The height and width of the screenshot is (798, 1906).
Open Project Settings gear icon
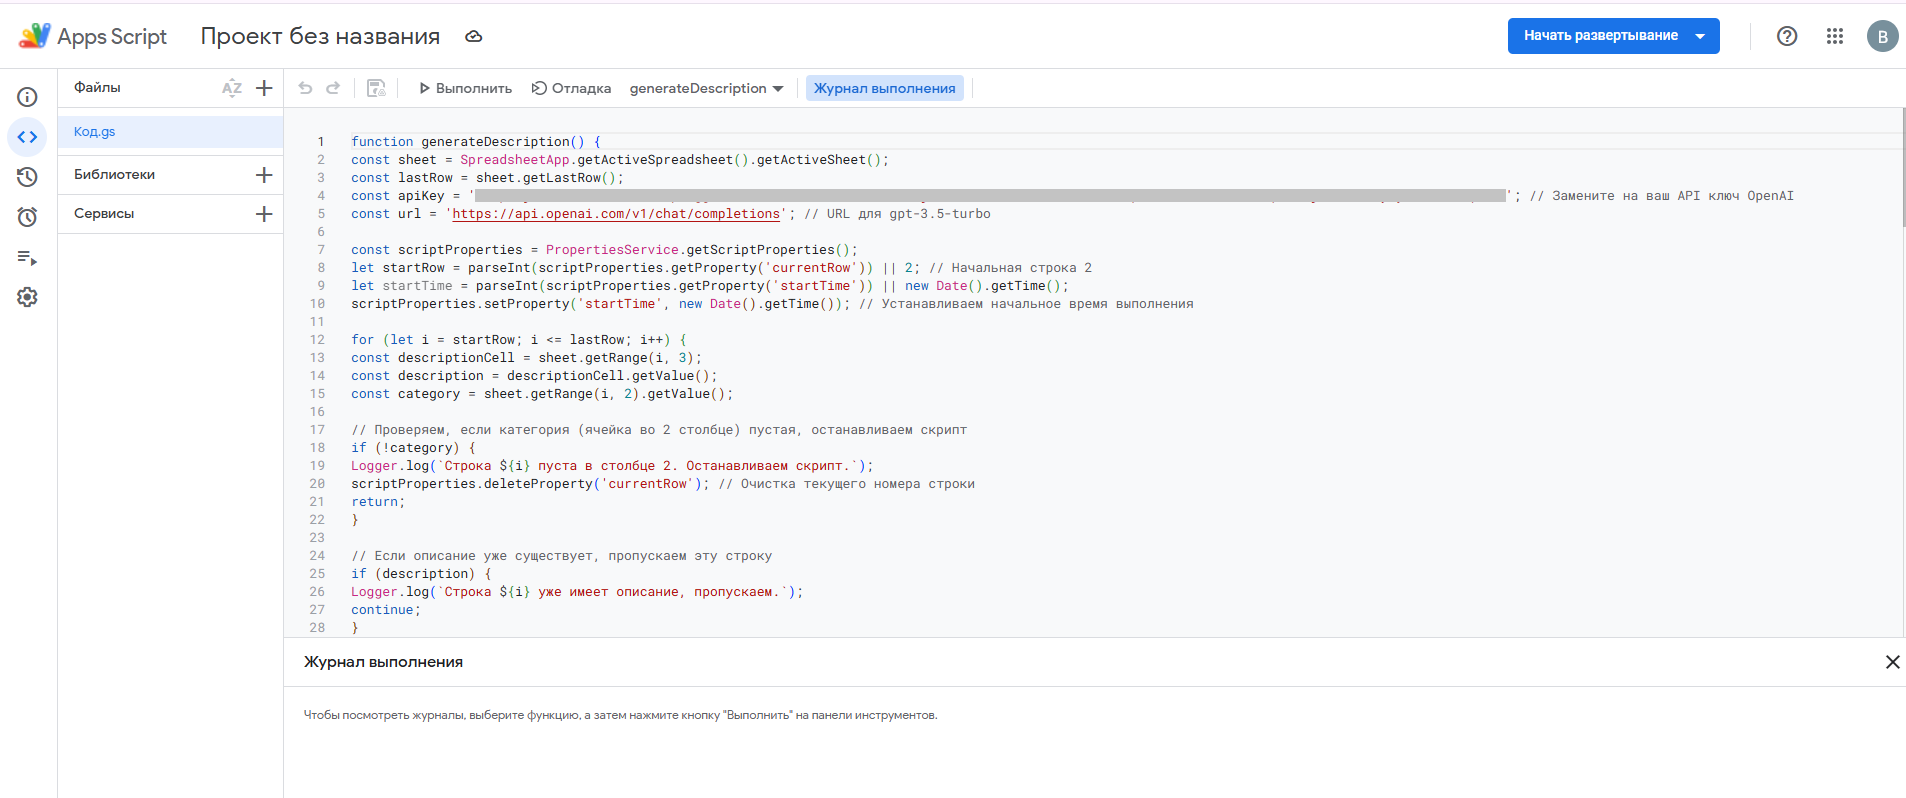pyautogui.click(x=27, y=297)
